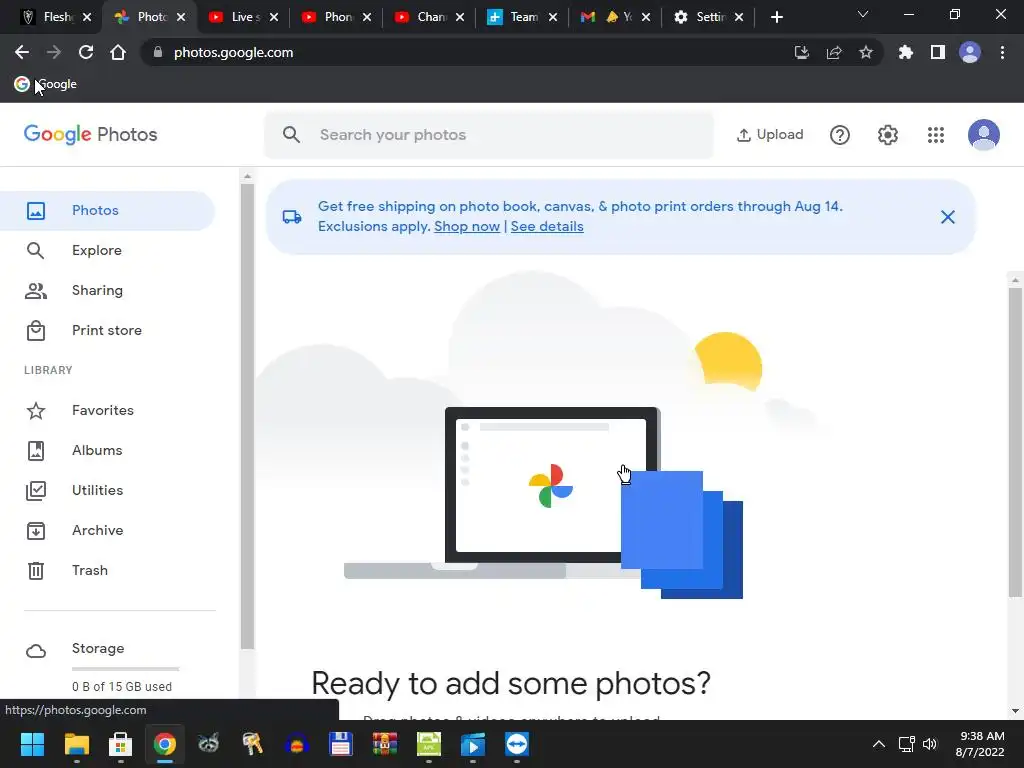Open Microsoft Store from taskbar
This screenshot has width=1024, height=768.
pos(120,744)
